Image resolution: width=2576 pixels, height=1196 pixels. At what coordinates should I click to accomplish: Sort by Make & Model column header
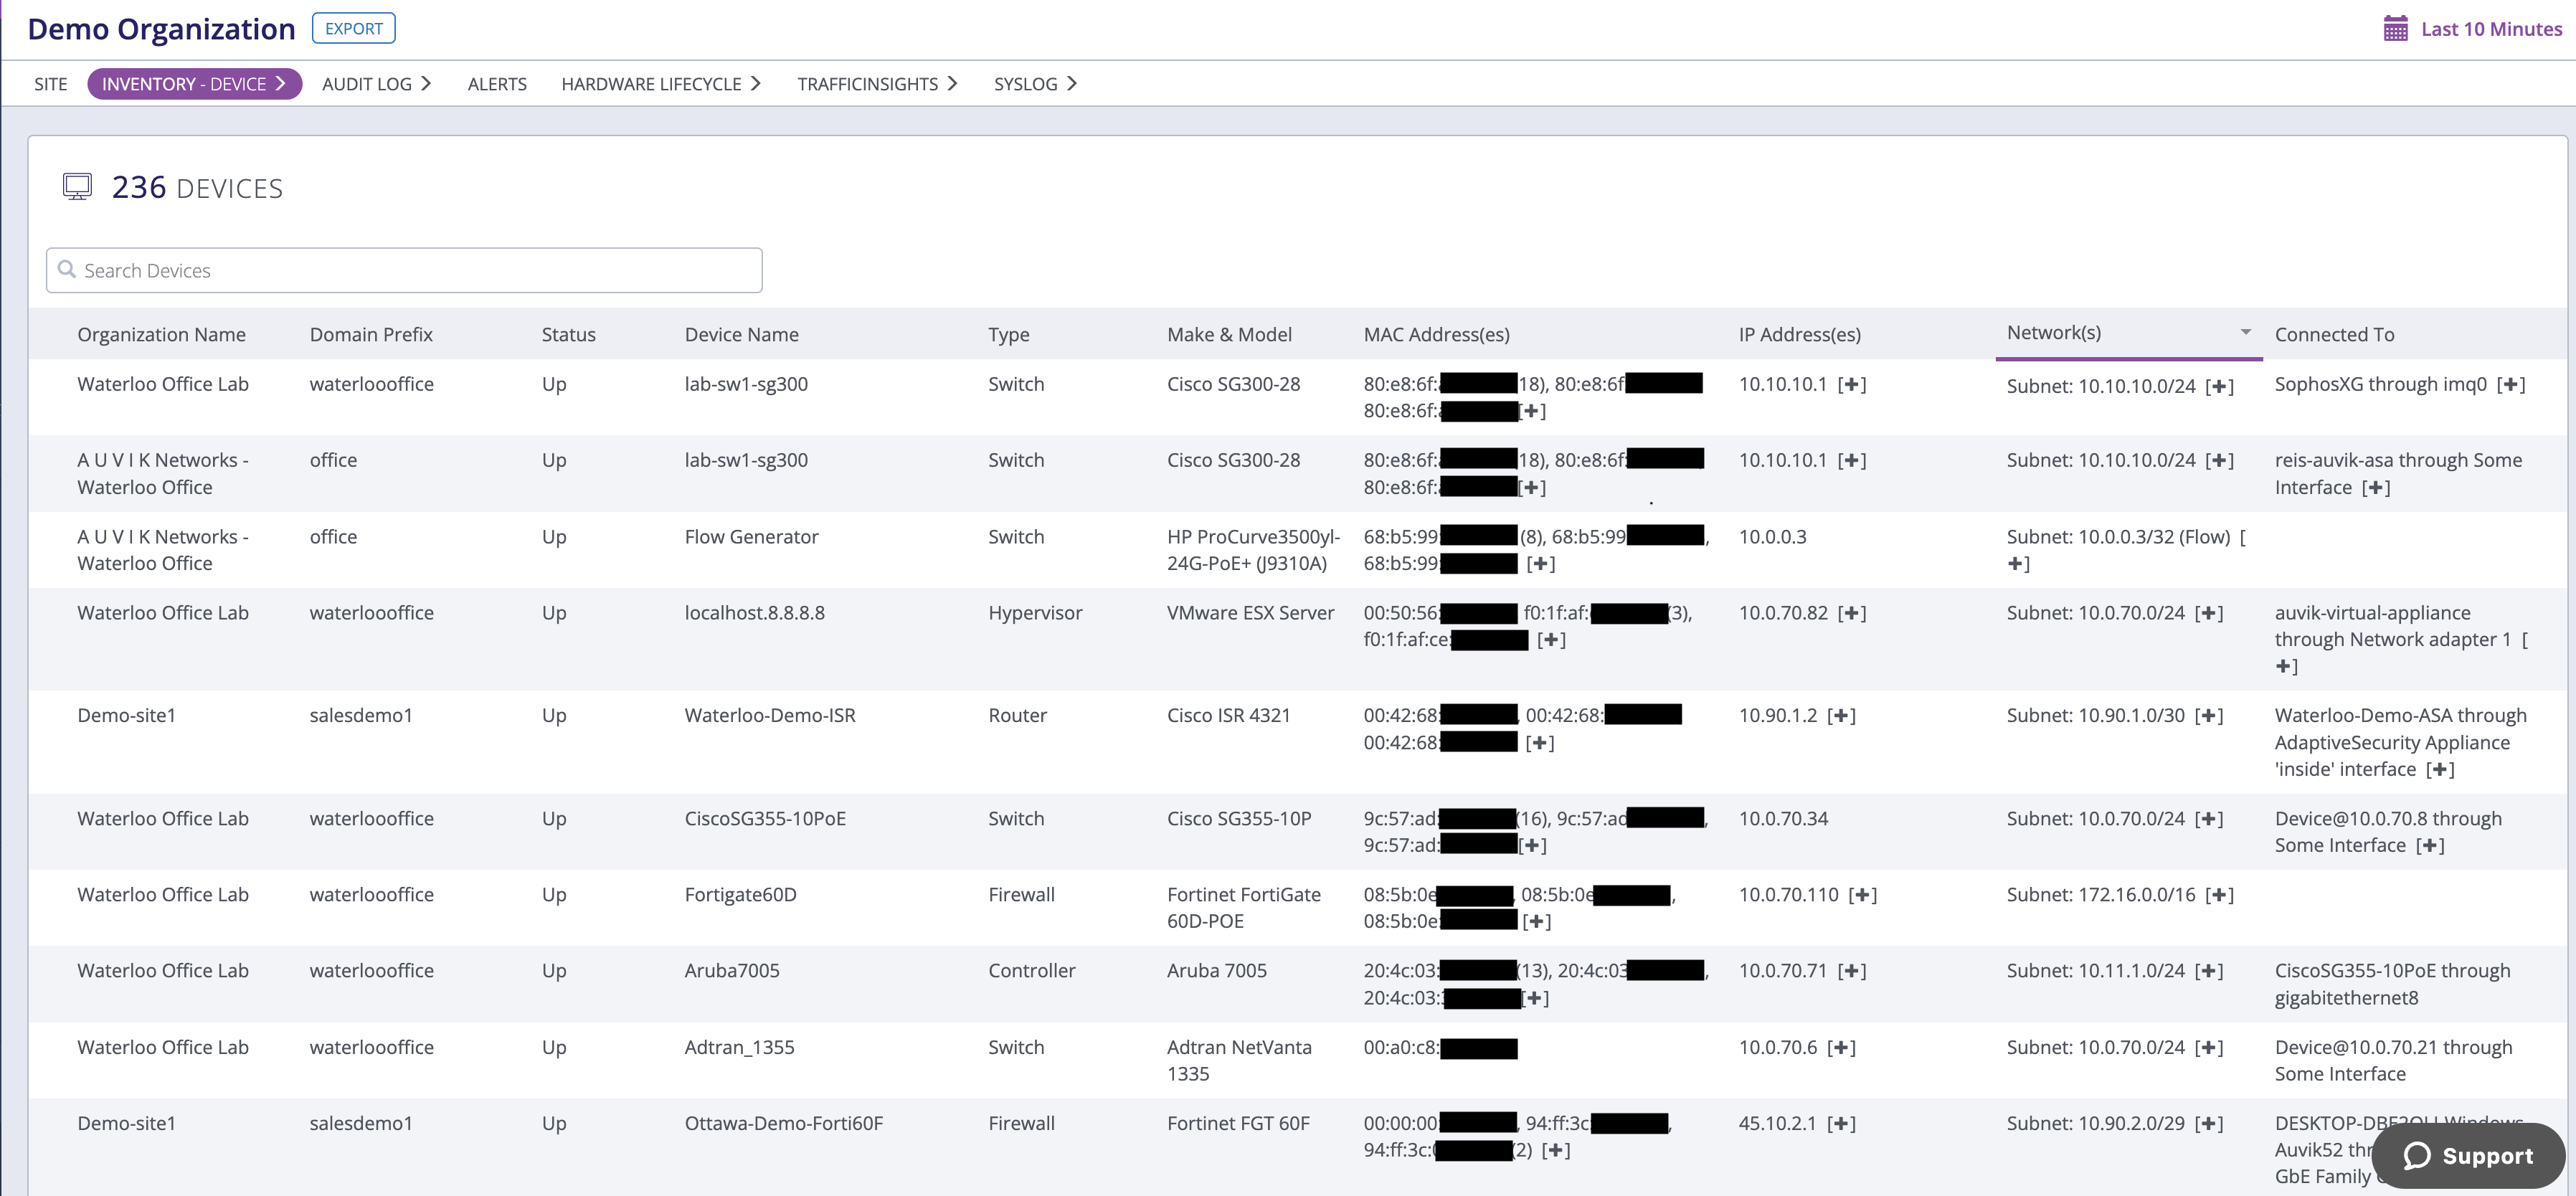(x=1229, y=334)
